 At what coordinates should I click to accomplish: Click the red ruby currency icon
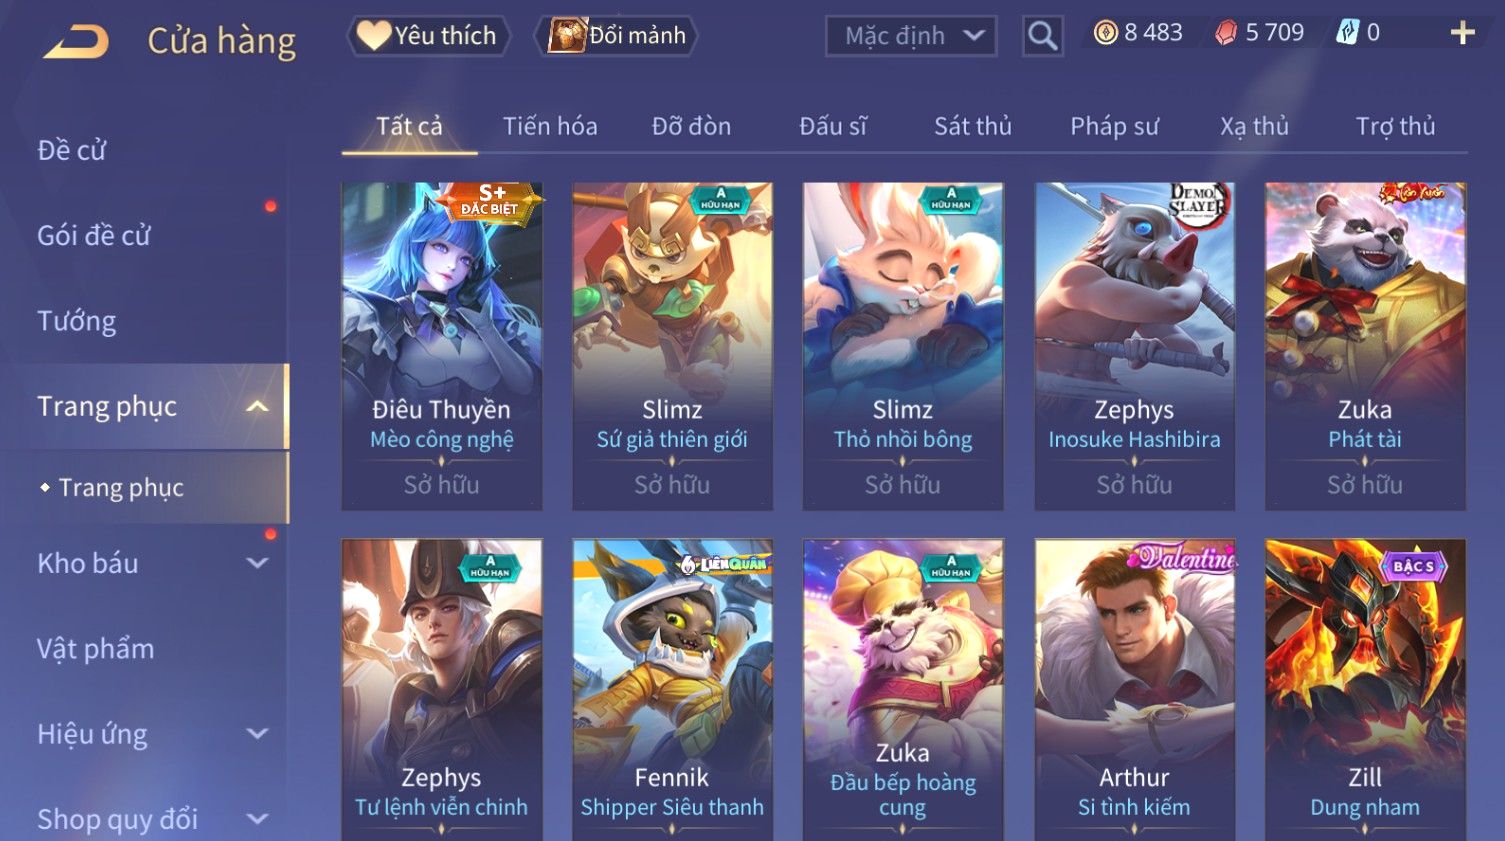coord(1226,34)
